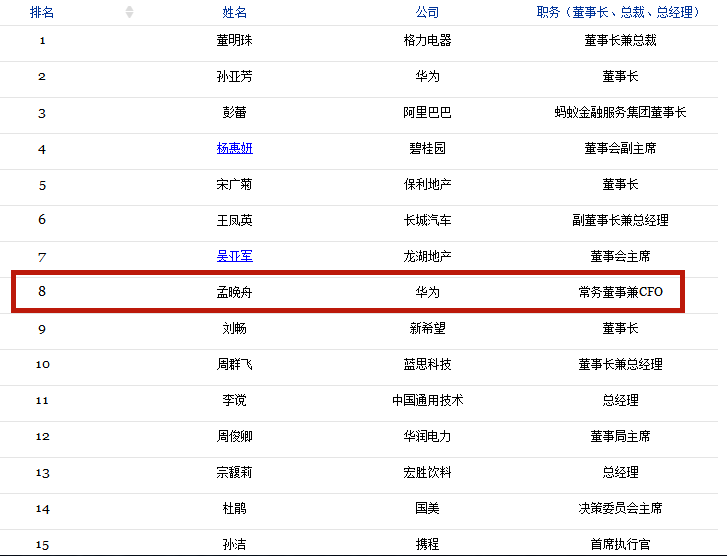Select the company 新希望
The image size is (727, 556).
[427, 328]
